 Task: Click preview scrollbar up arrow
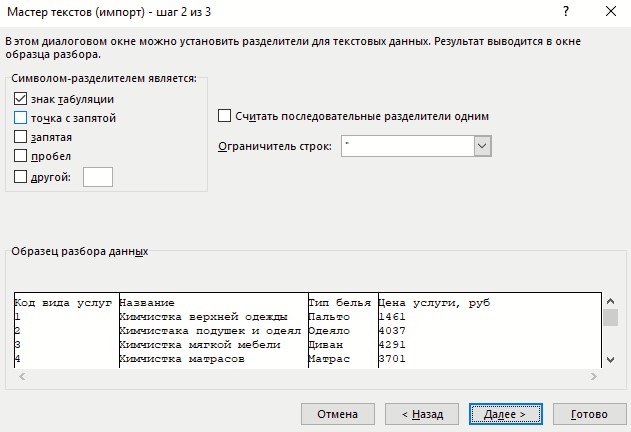point(610,301)
